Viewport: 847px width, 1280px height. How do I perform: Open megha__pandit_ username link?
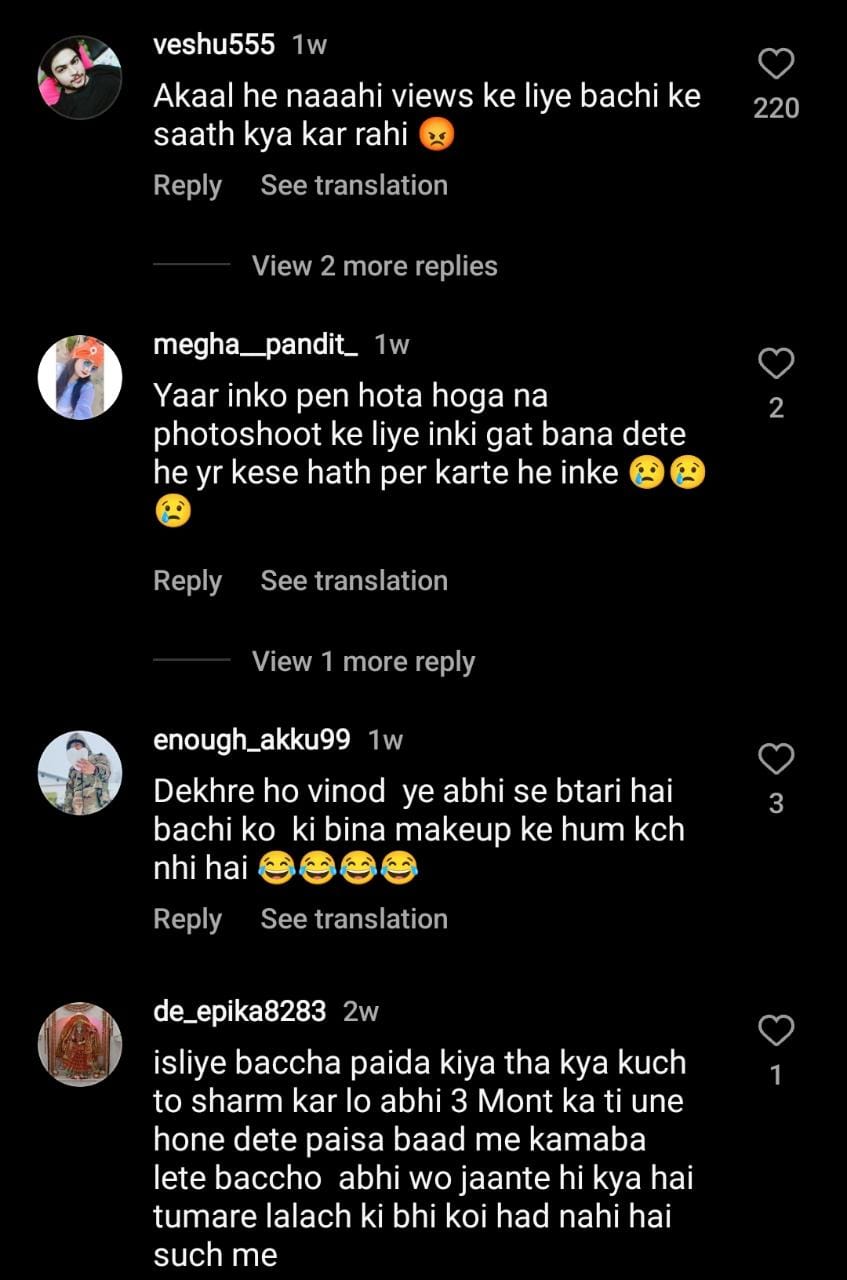point(255,345)
